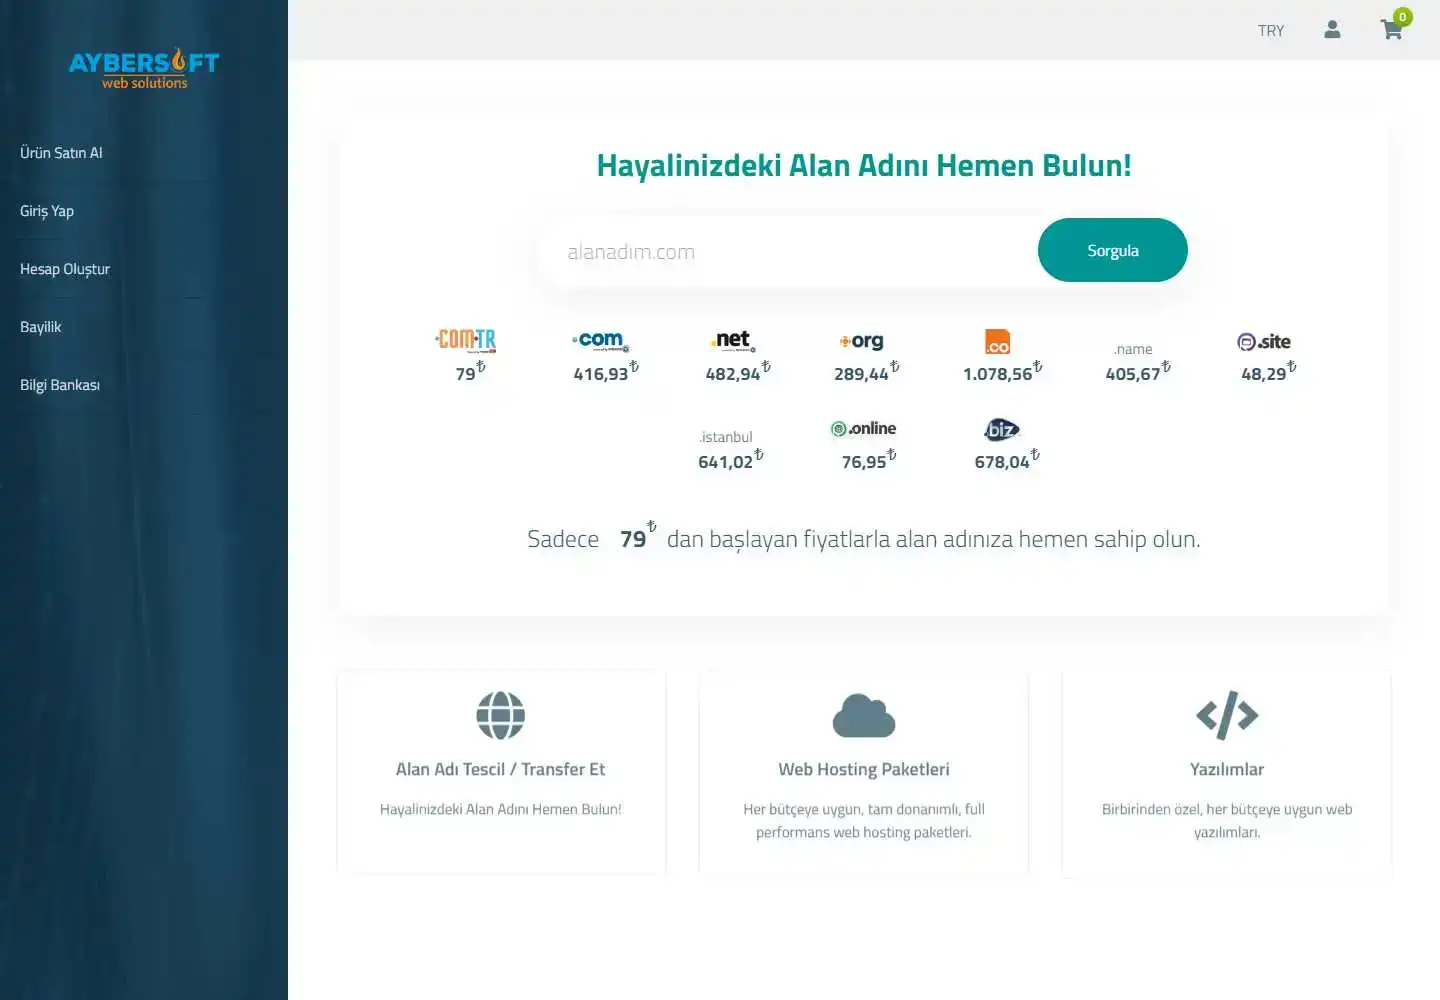Focus the alanadım.com domain search field
Screen dimensions: 1440x1000
pyautogui.click(x=790, y=252)
